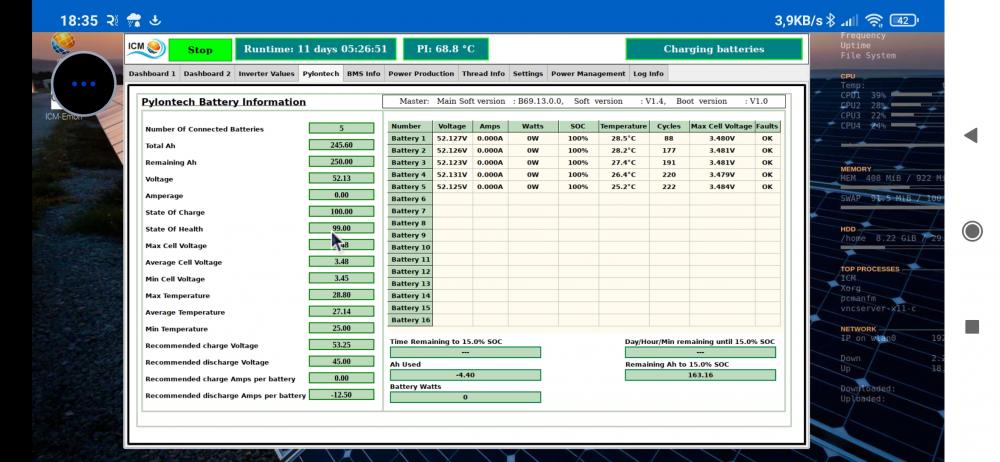Image resolution: width=1000 pixels, height=462 pixels.
Task: Click the Number Of Connected Batteries field
Action: 341,128
